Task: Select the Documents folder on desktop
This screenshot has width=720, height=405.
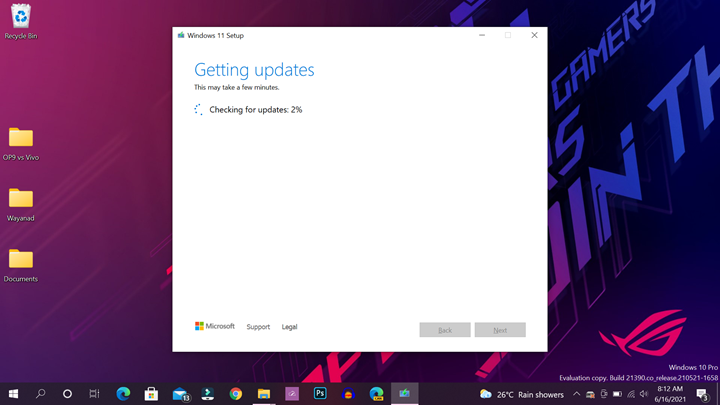Action: [x=21, y=265]
